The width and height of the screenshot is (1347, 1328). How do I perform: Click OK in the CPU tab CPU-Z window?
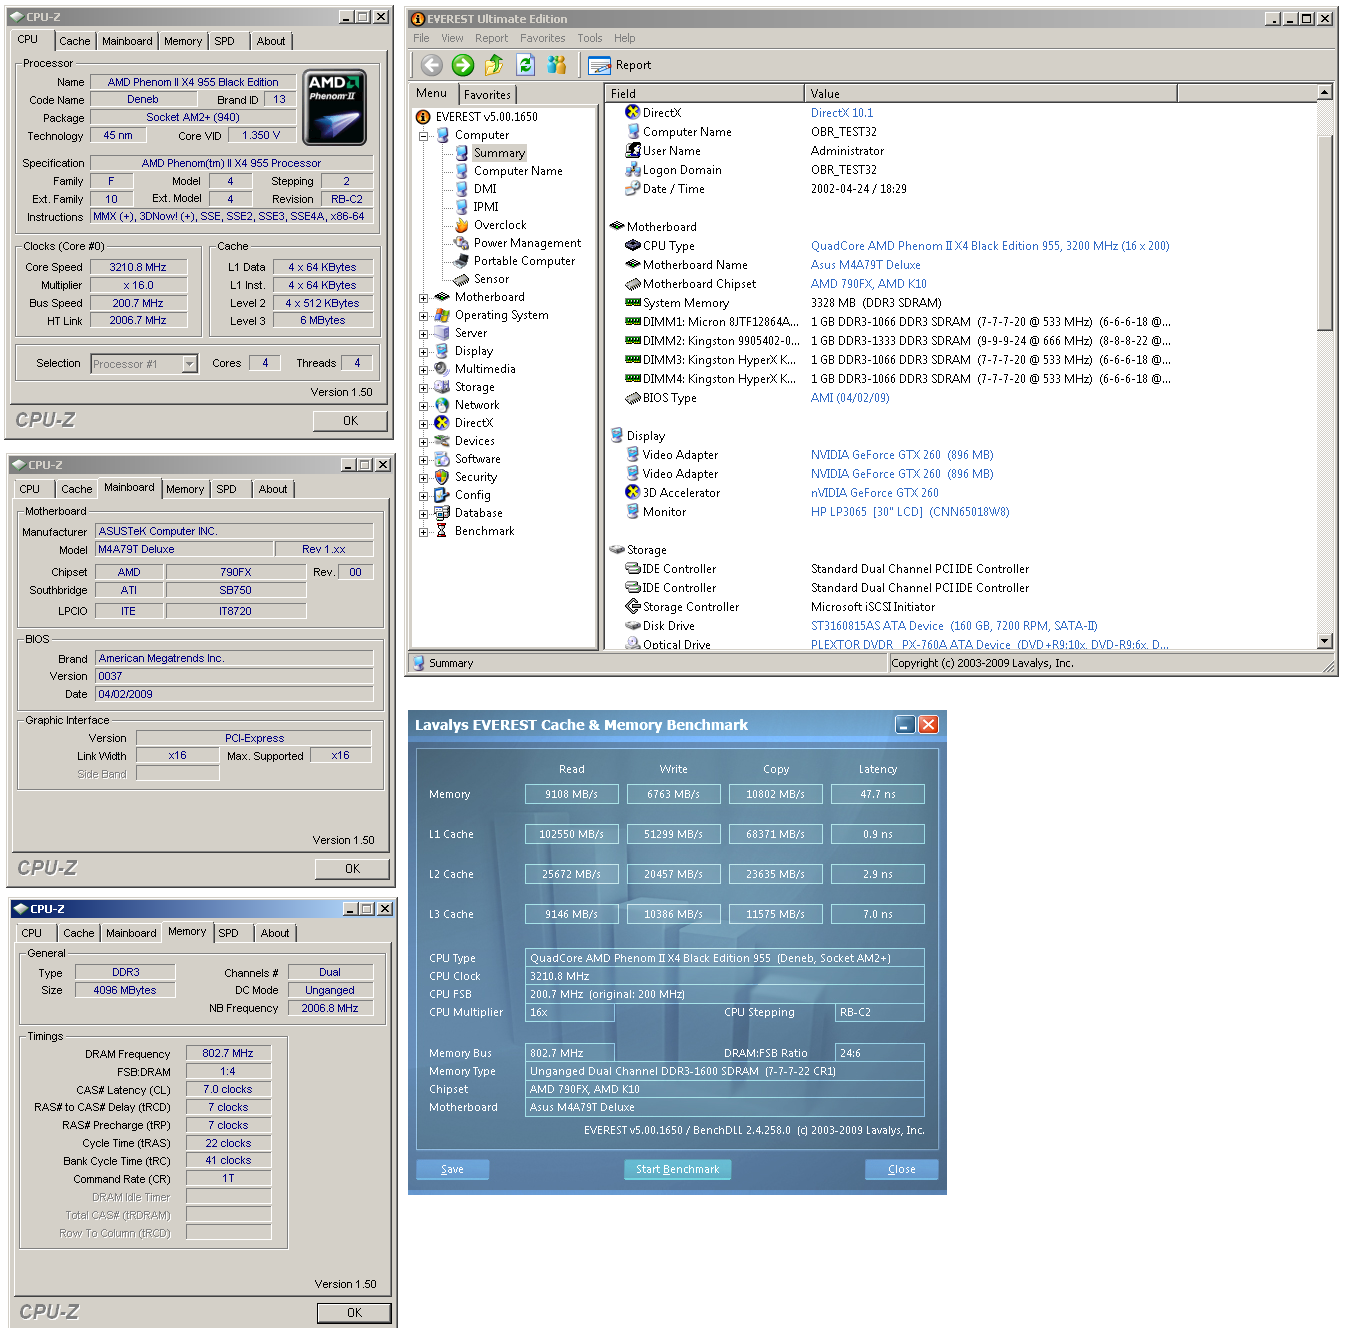(x=350, y=421)
